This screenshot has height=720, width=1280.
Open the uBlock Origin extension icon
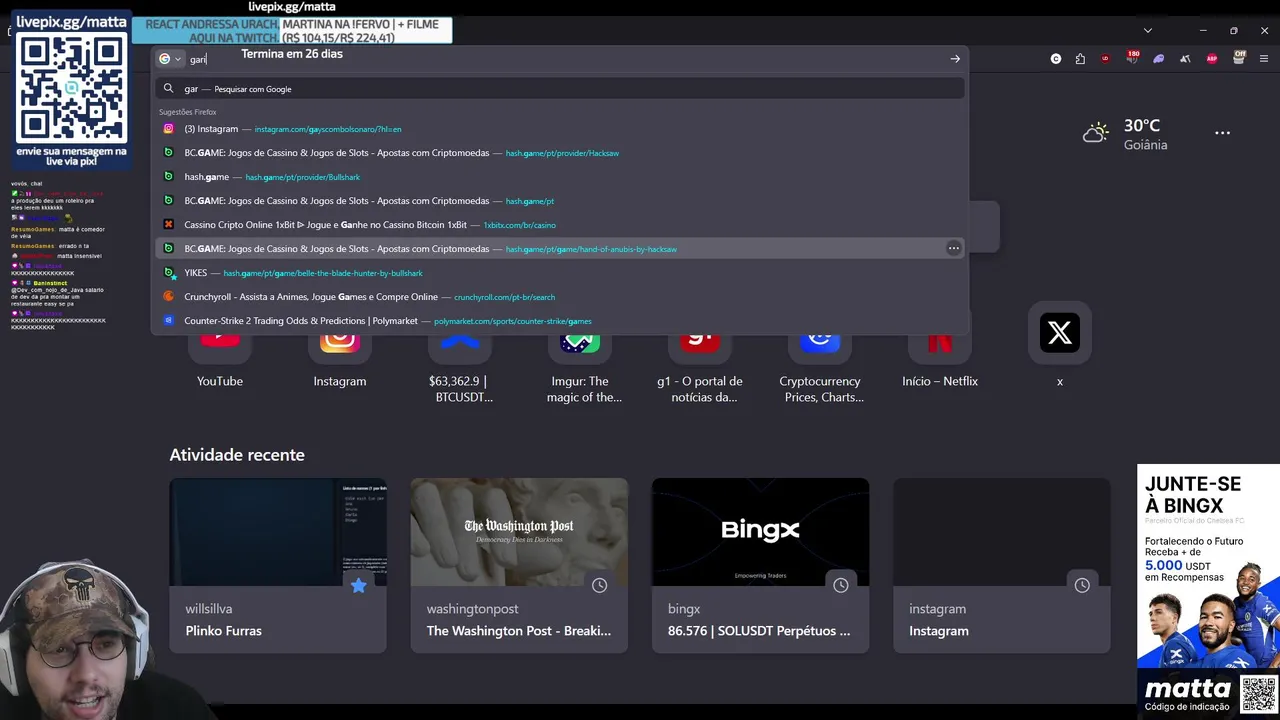point(1105,59)
